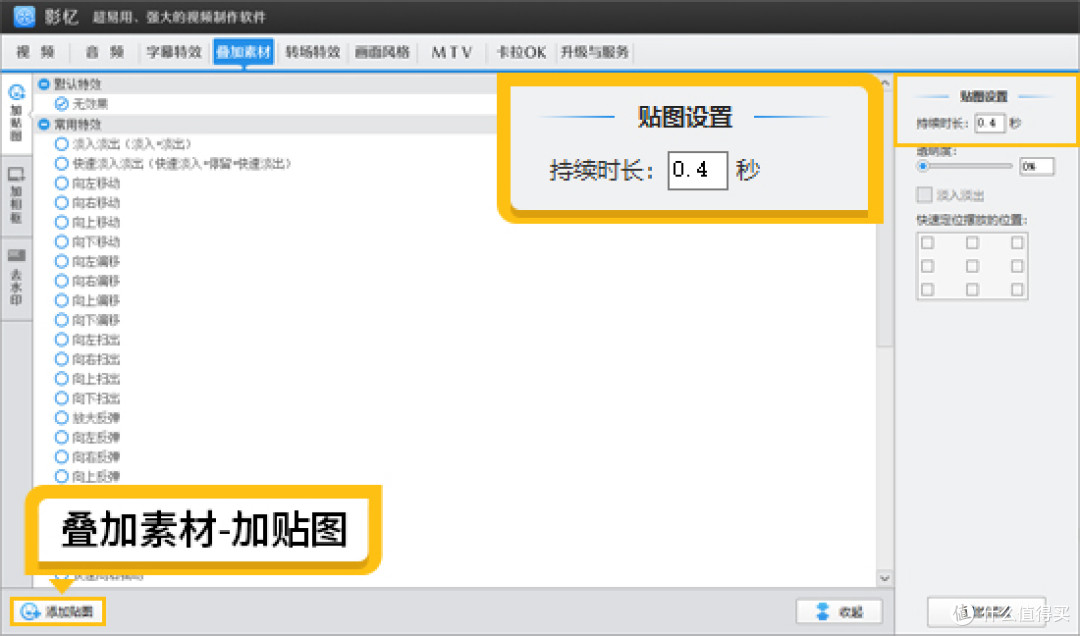Screen dimensions: 1080x636
Task: Select the 放大反弹 effect
Action: [x=87, y=418]
